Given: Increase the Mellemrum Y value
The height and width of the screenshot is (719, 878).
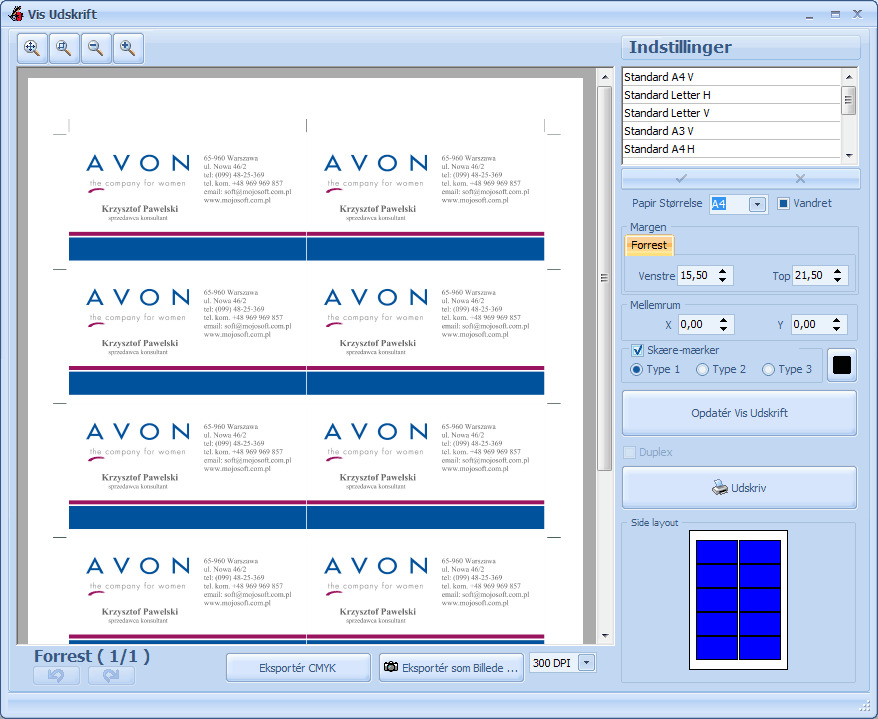Looking at the screenshot, I should [837, 320].
